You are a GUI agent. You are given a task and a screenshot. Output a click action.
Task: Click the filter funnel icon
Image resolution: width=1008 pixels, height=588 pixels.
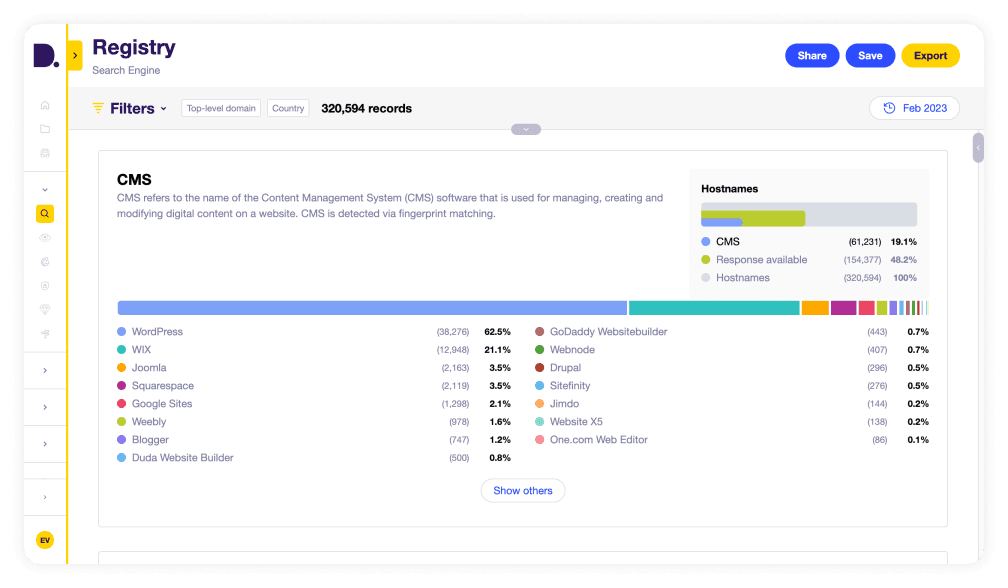pos(98,108)
